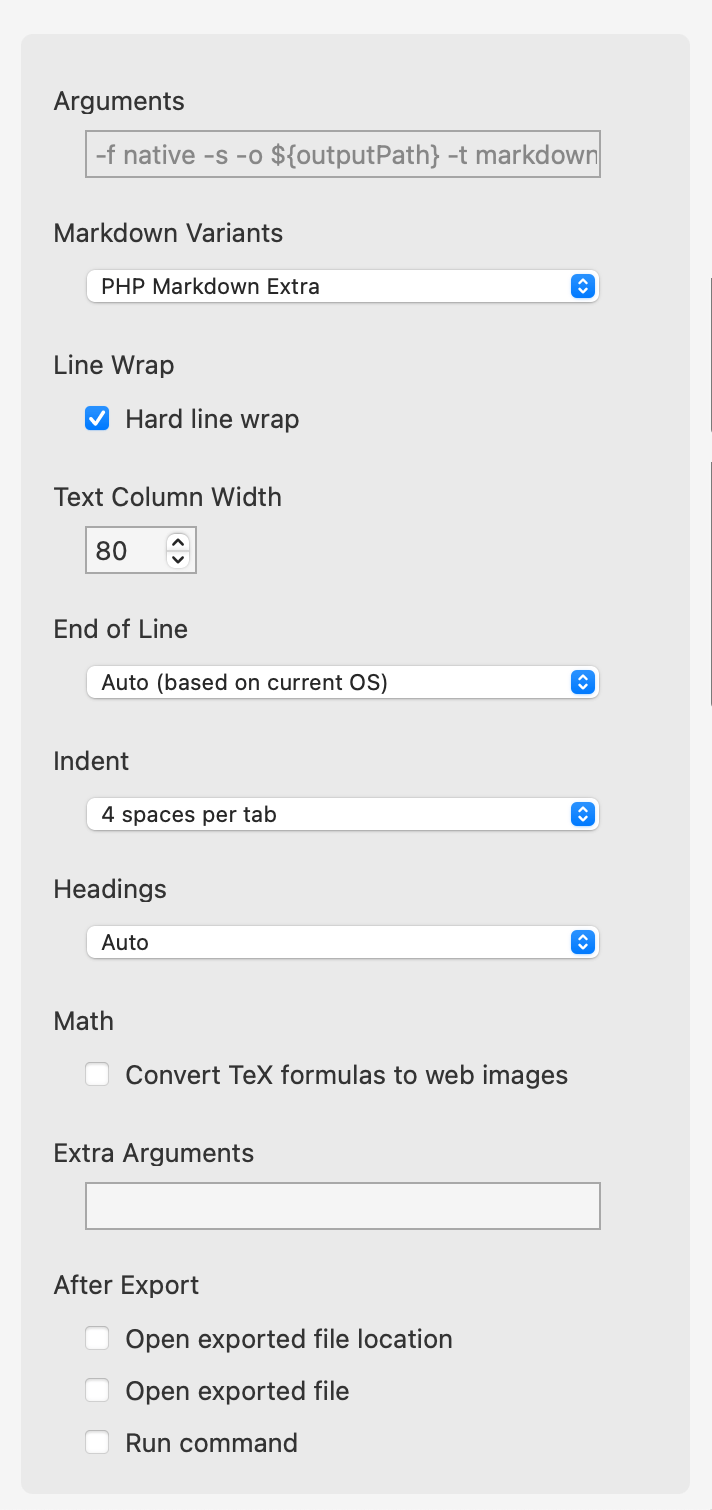The image size is (712, 1510).
Task: Decrease Text Column Width with down stepper
Action: [x=178, y=559]
